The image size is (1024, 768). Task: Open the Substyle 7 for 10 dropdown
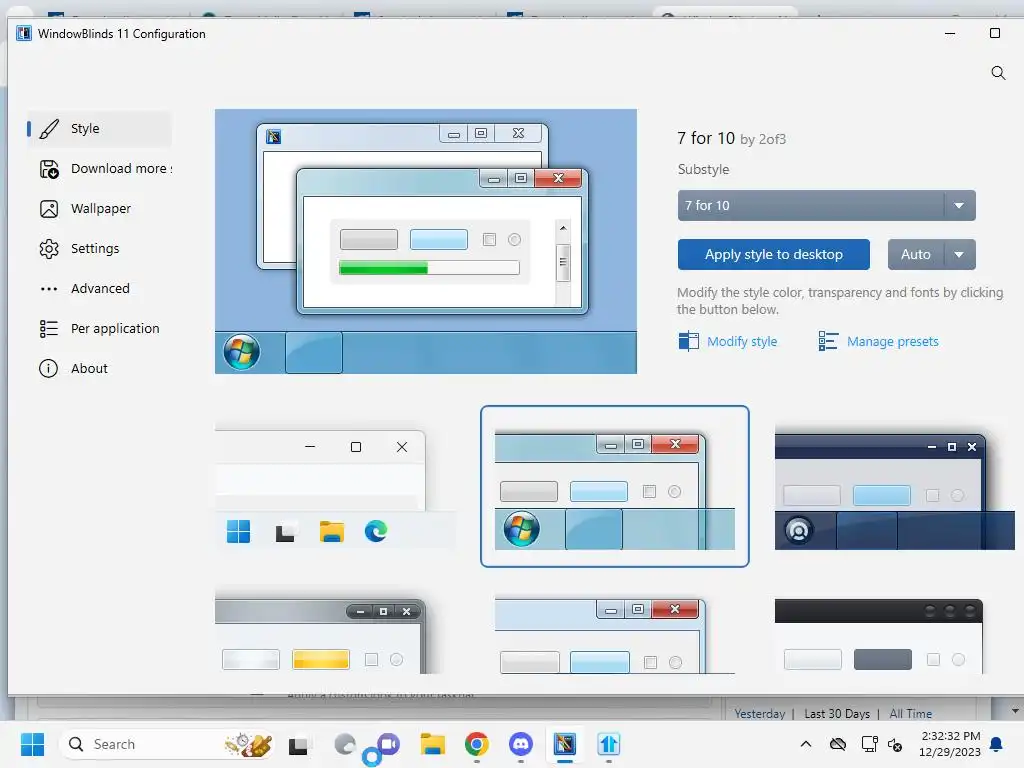point(826,206)
